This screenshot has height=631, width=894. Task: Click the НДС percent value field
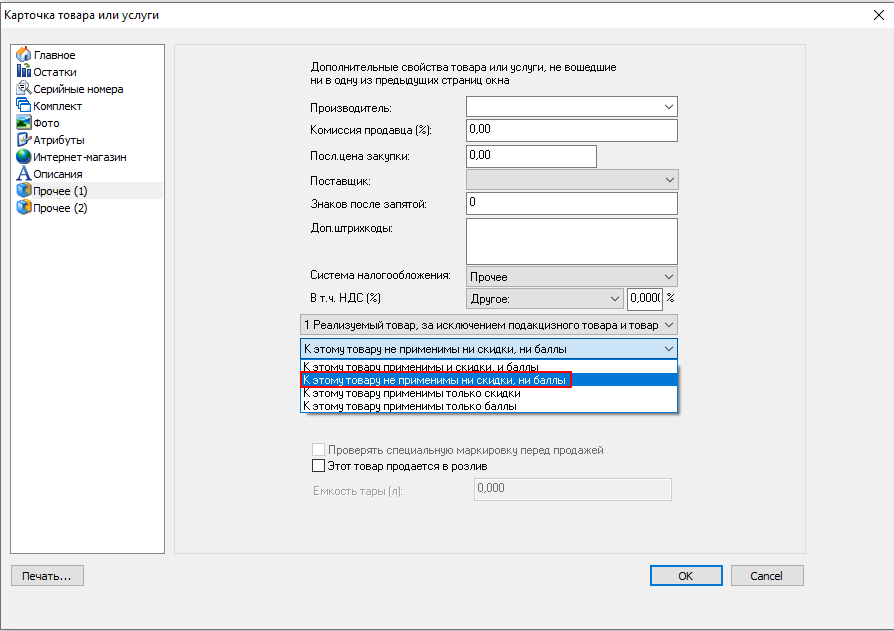(x=645, y=299)
